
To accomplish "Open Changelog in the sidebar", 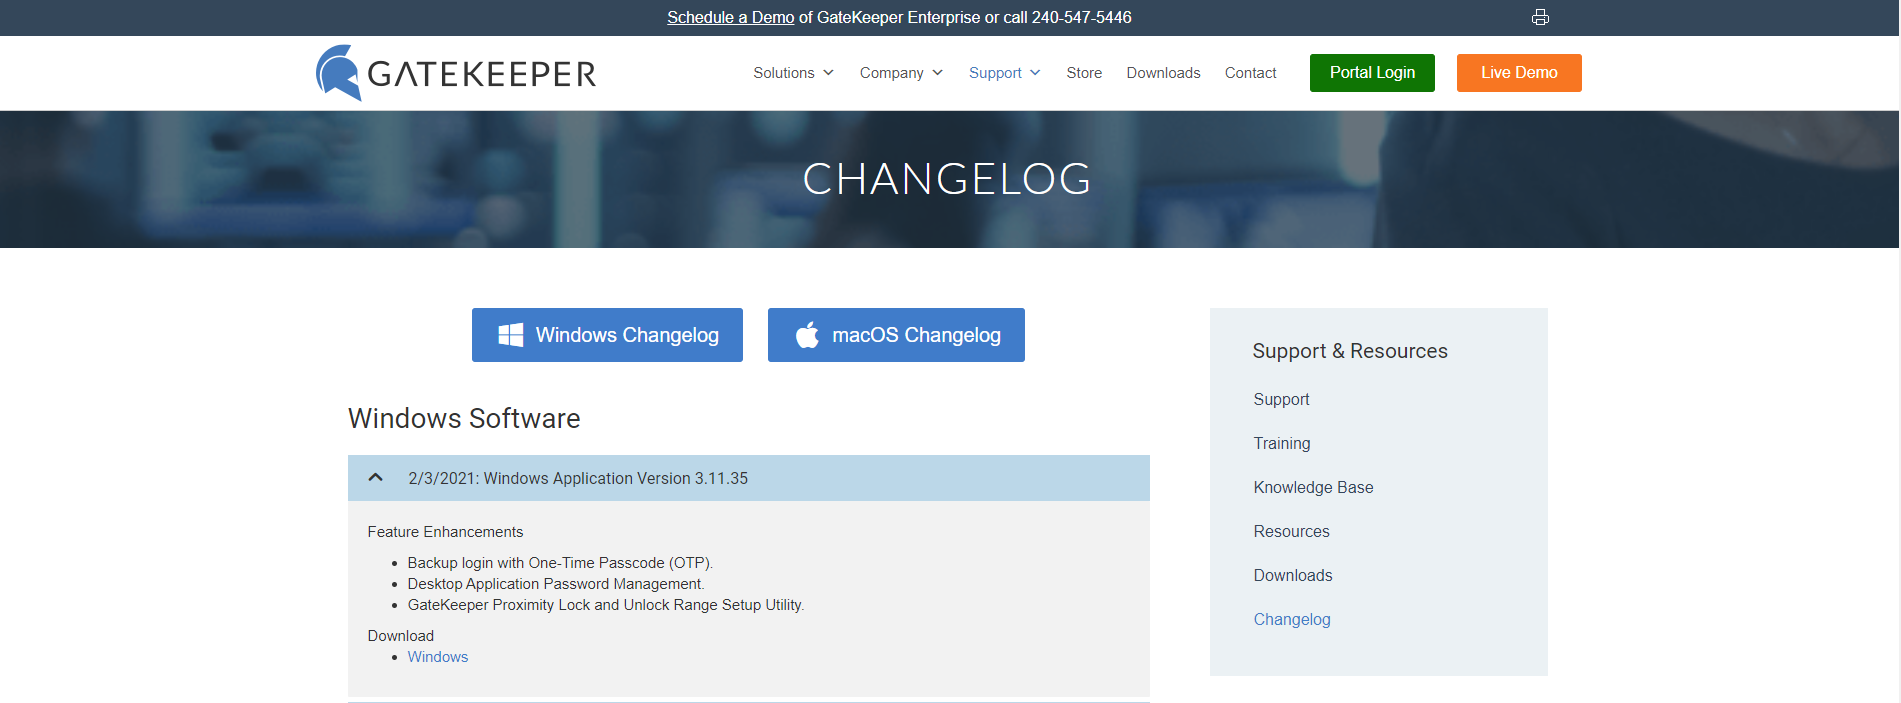I will [1292, 619].
